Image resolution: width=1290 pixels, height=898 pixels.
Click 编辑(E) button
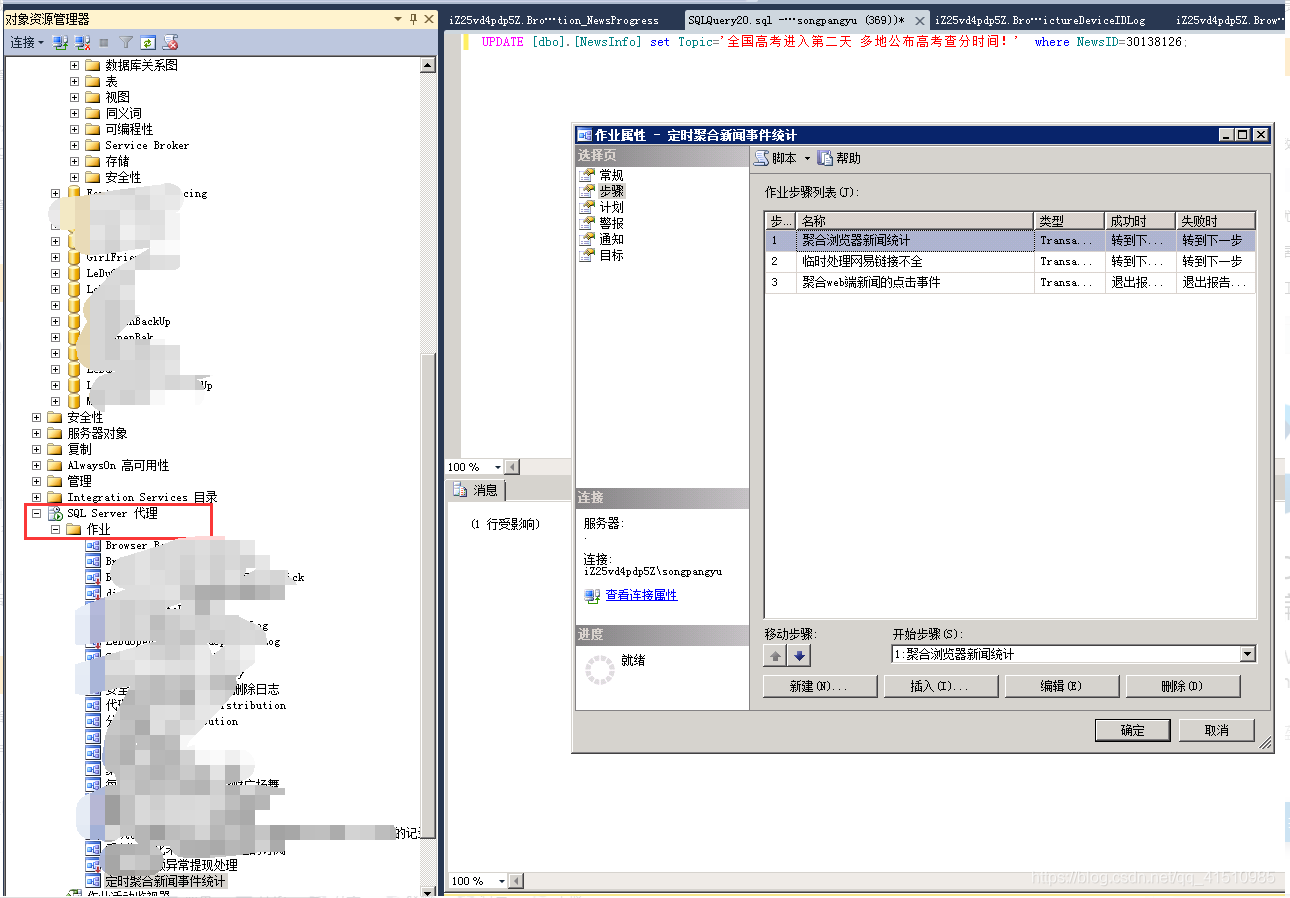[1060, 686]
